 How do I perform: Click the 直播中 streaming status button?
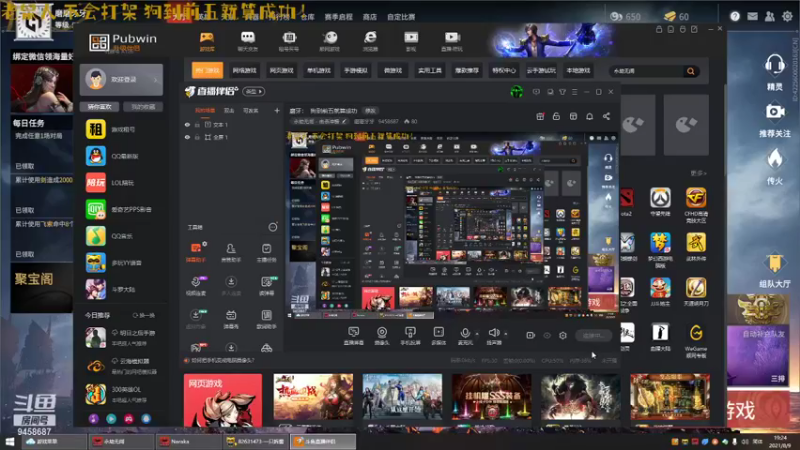click(593, 335)
